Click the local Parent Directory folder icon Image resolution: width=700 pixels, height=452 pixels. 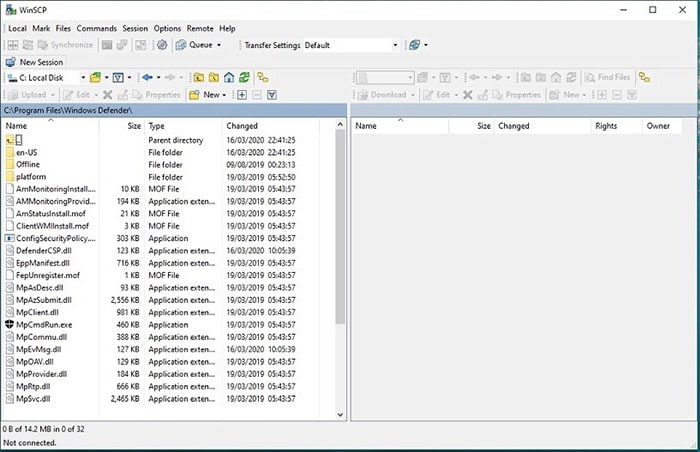tap(199, 78)
